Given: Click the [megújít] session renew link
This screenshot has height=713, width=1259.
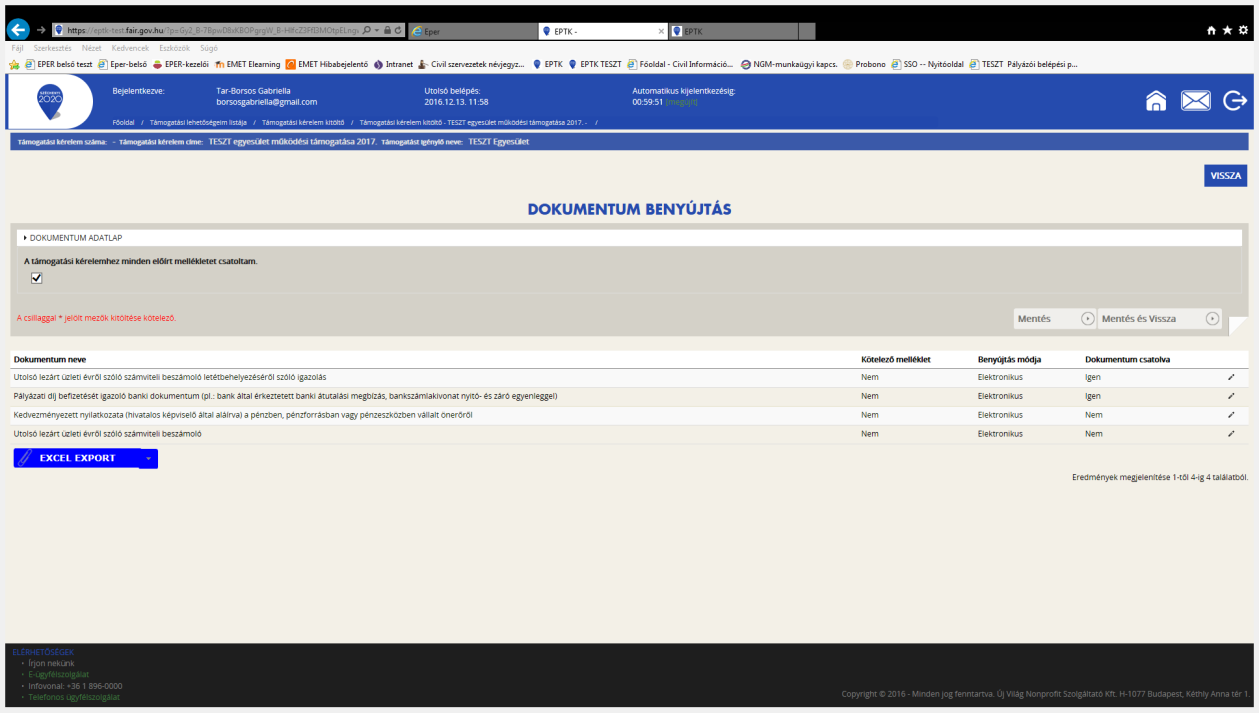Looking at the screenshot, I should 681,102.
